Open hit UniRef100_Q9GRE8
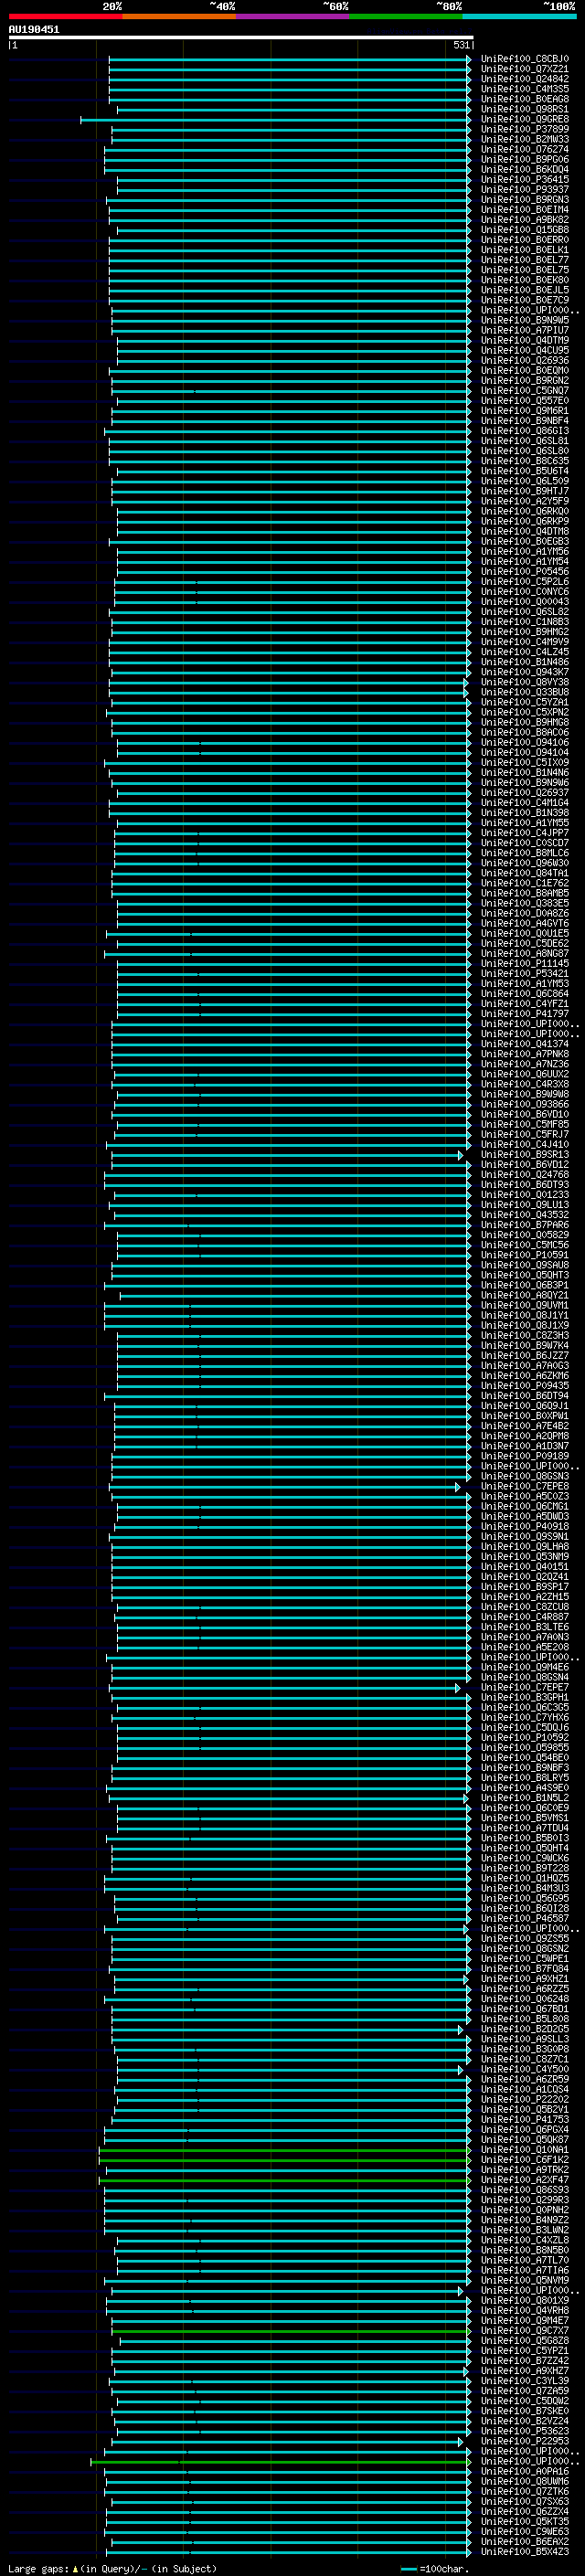The height and width of the screenshot is (2576, 585). point(524,120)
